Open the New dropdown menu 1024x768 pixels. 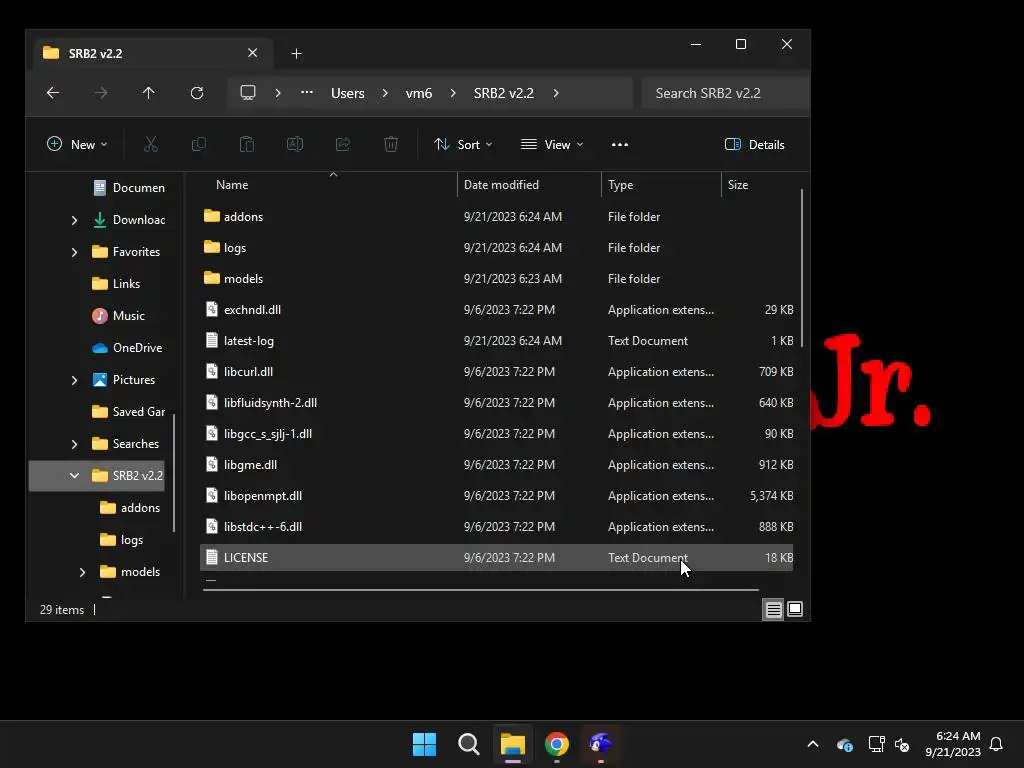tap(77, 144)
